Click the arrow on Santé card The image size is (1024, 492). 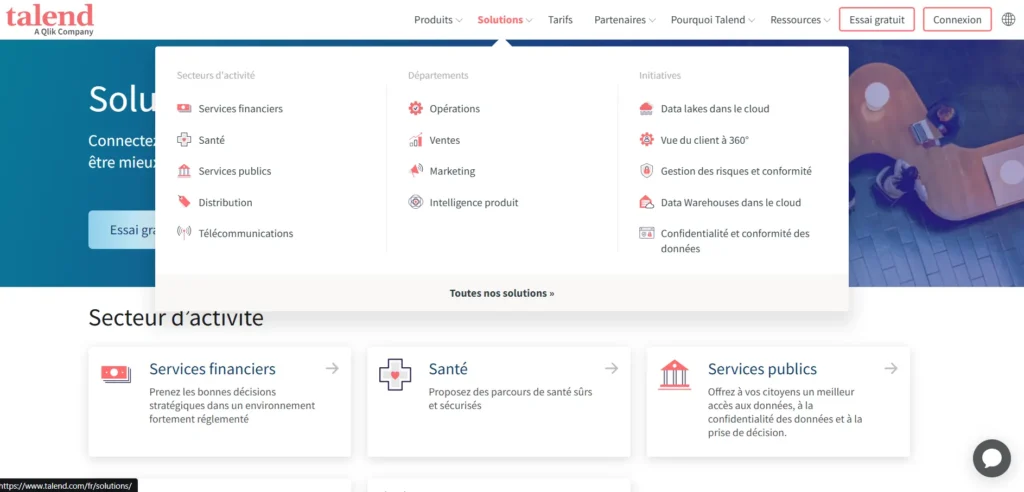pos(611,369)
